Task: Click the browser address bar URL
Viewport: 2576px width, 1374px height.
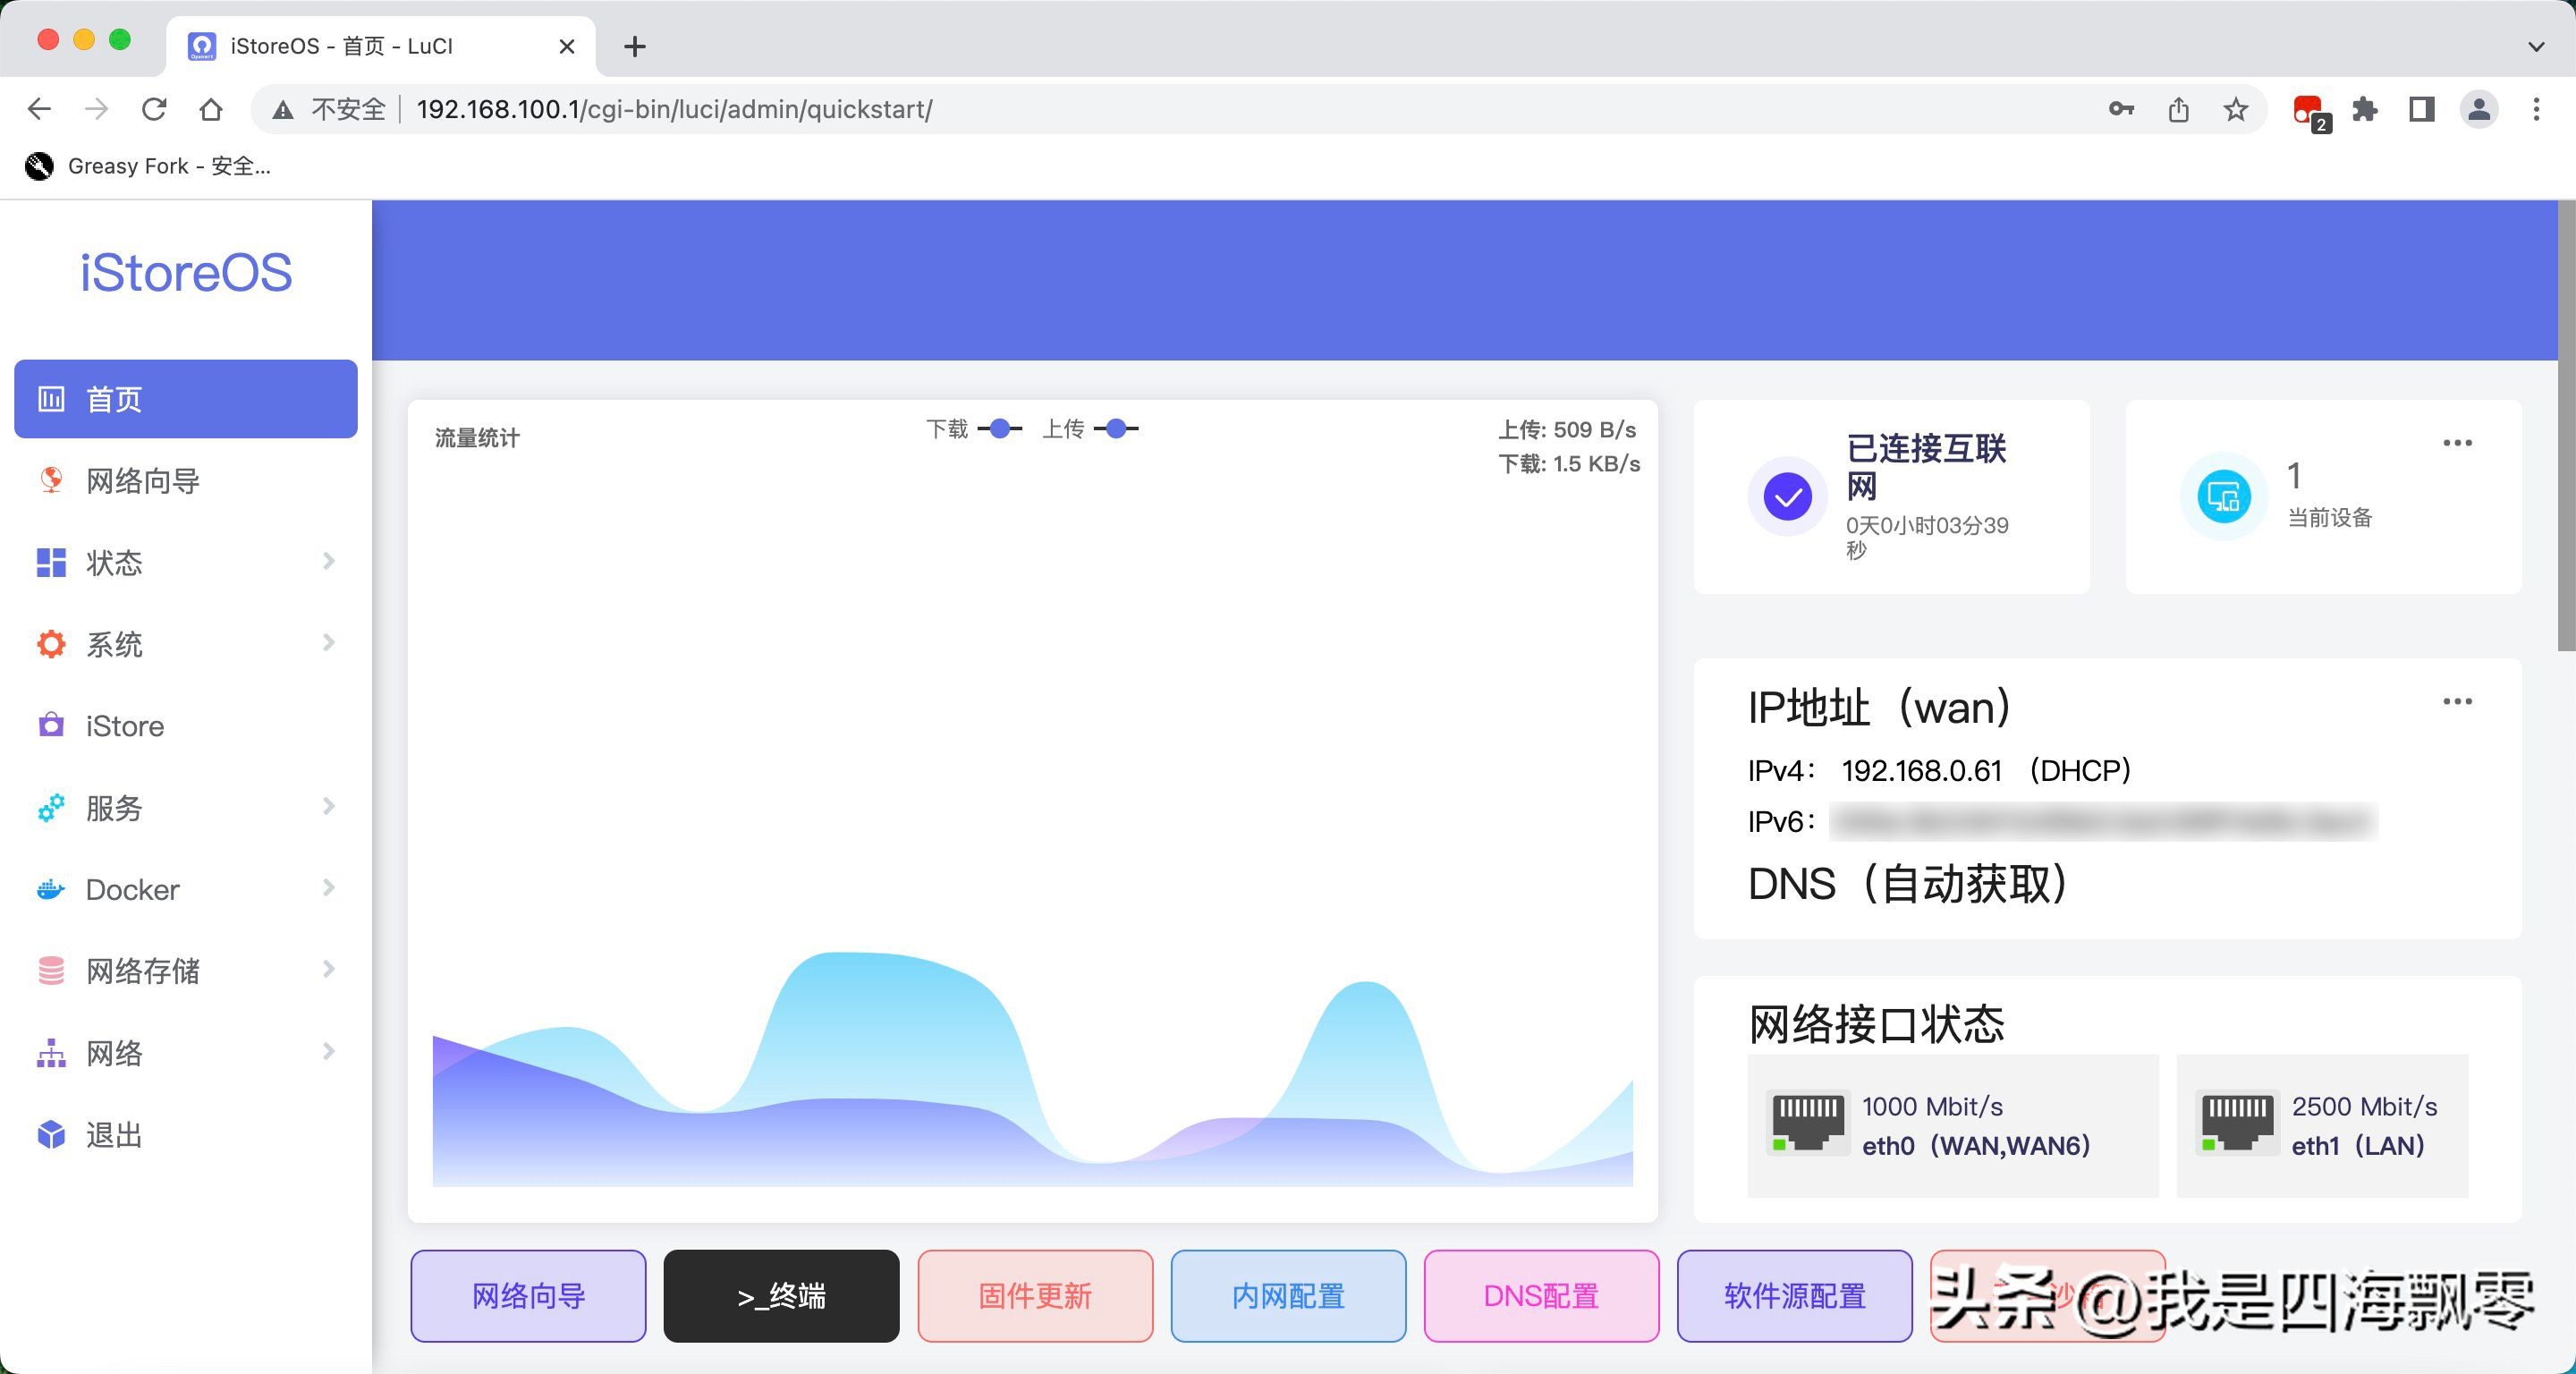Action: tap(674, 109)
